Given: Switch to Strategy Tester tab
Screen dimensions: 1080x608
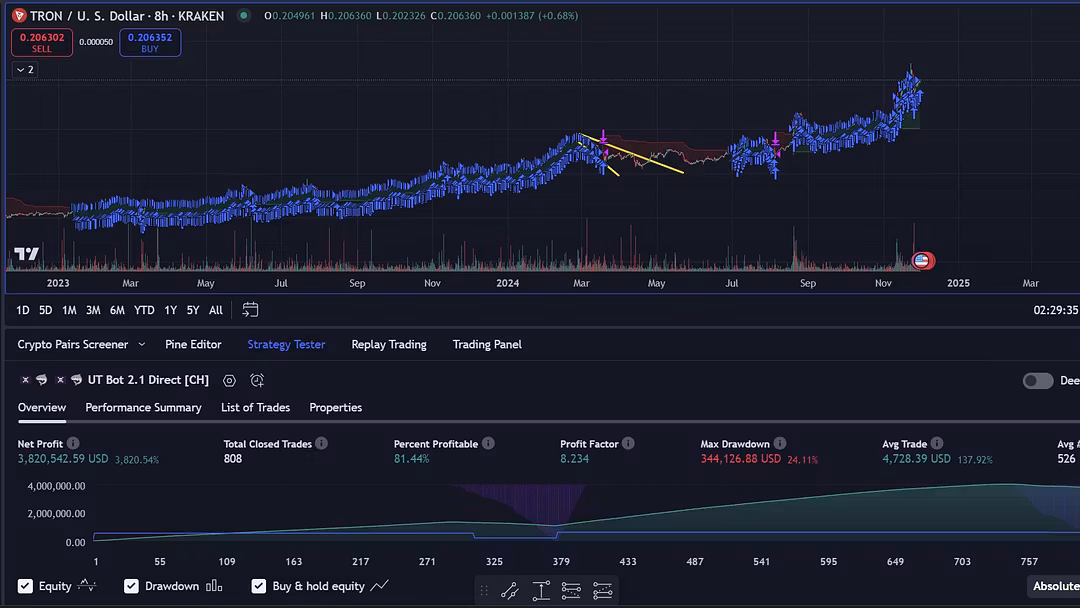Looking at the screenshot, I should click(286, 344).
